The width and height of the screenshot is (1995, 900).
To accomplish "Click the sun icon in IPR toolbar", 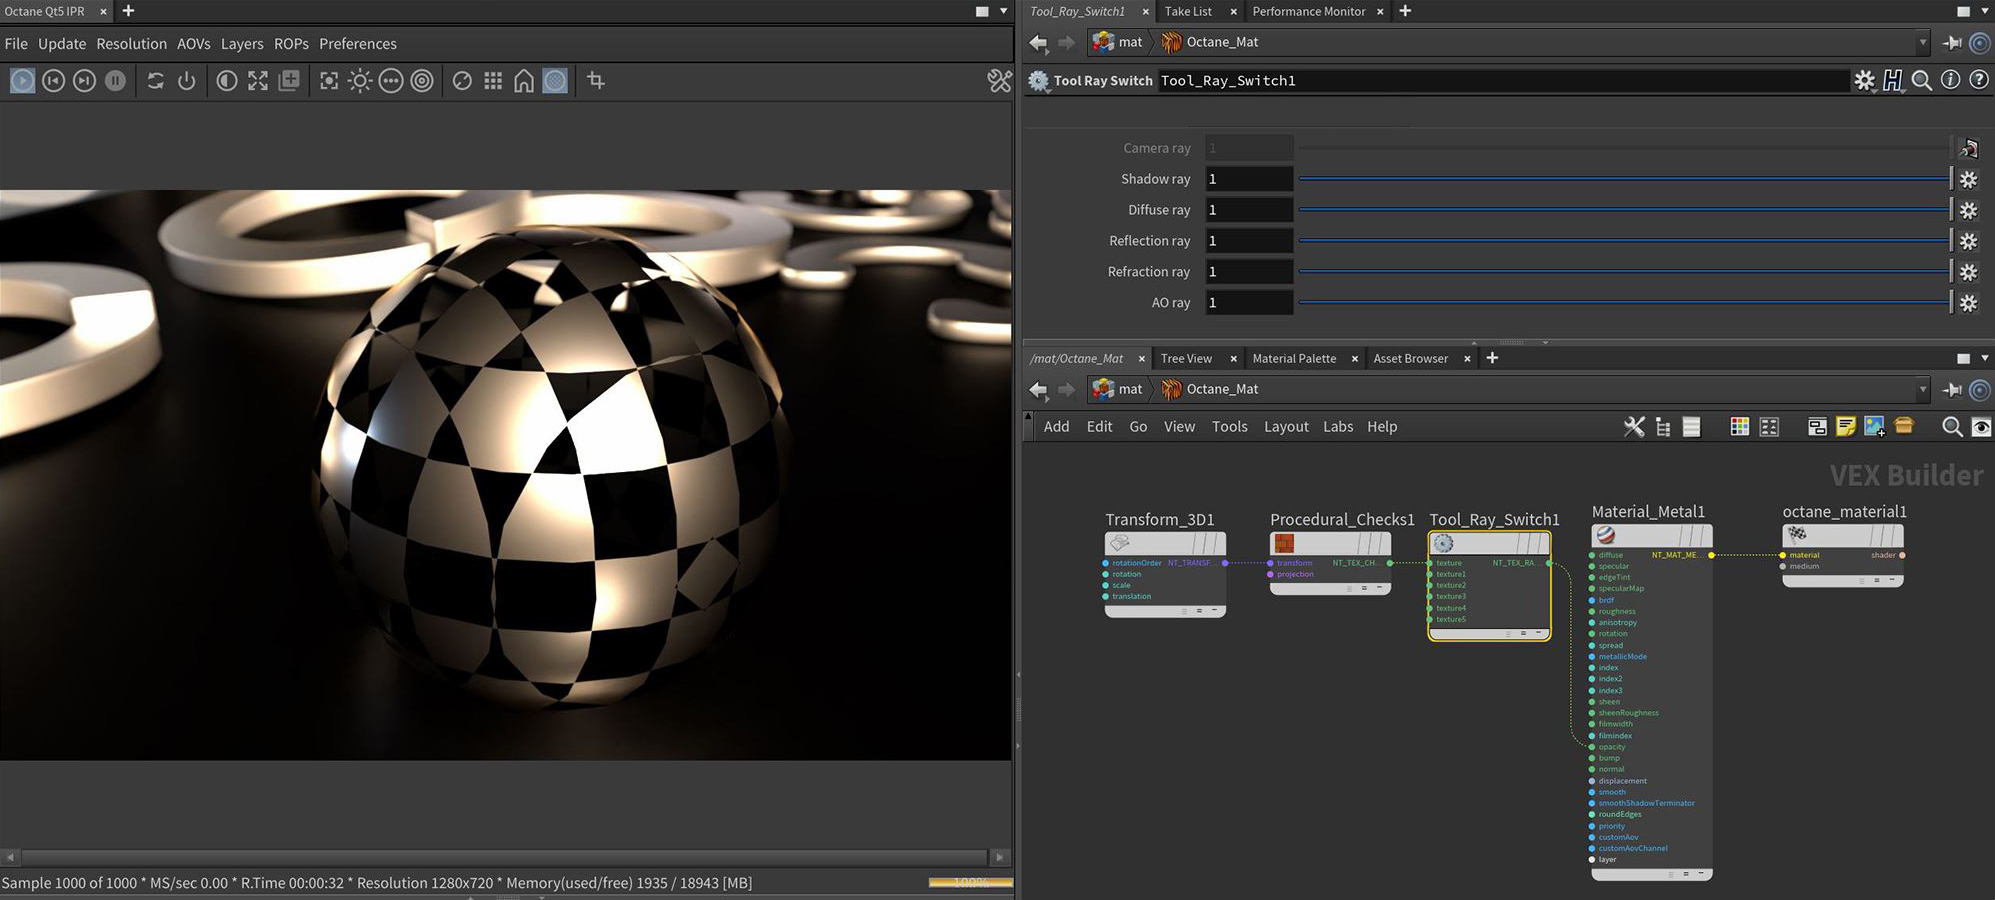I will point(360,81).
